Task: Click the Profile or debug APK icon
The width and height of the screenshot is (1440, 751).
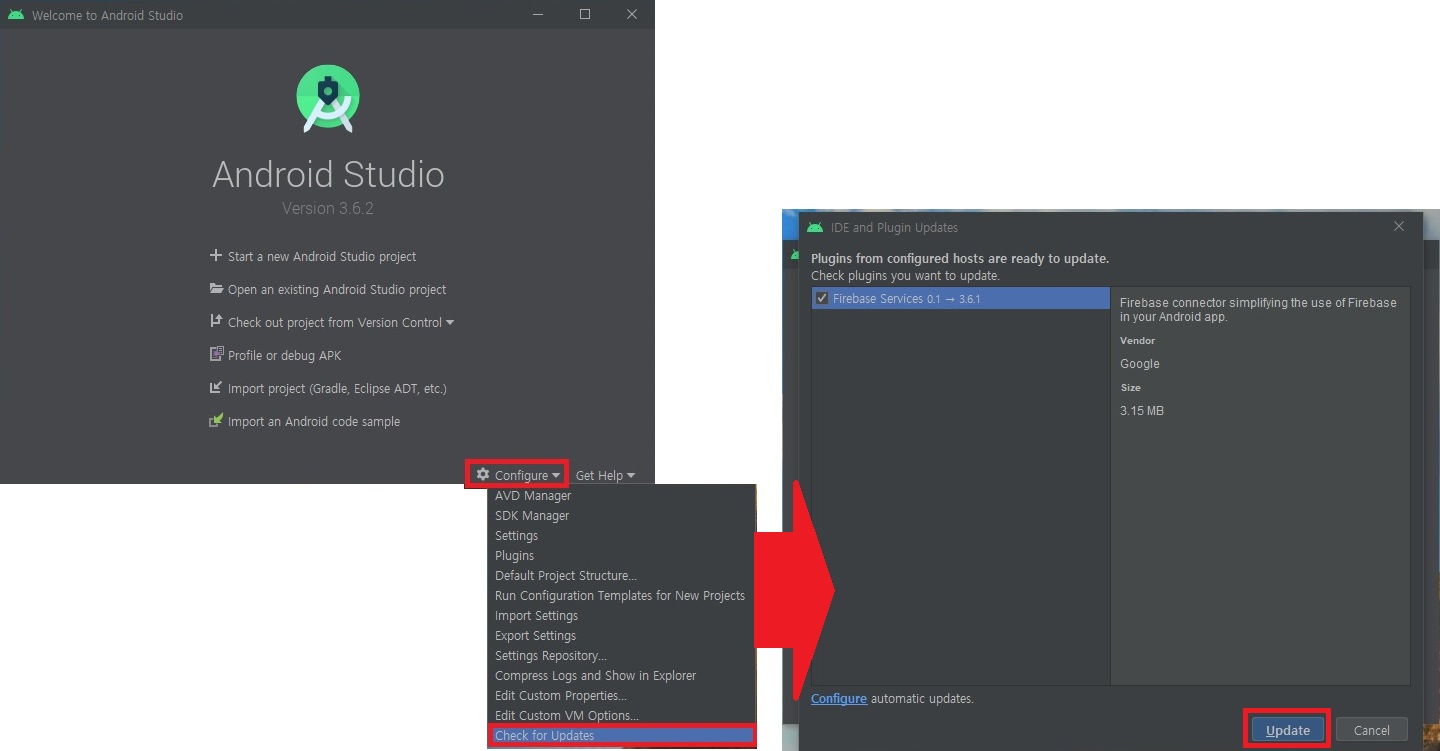Action: [216, 355]
